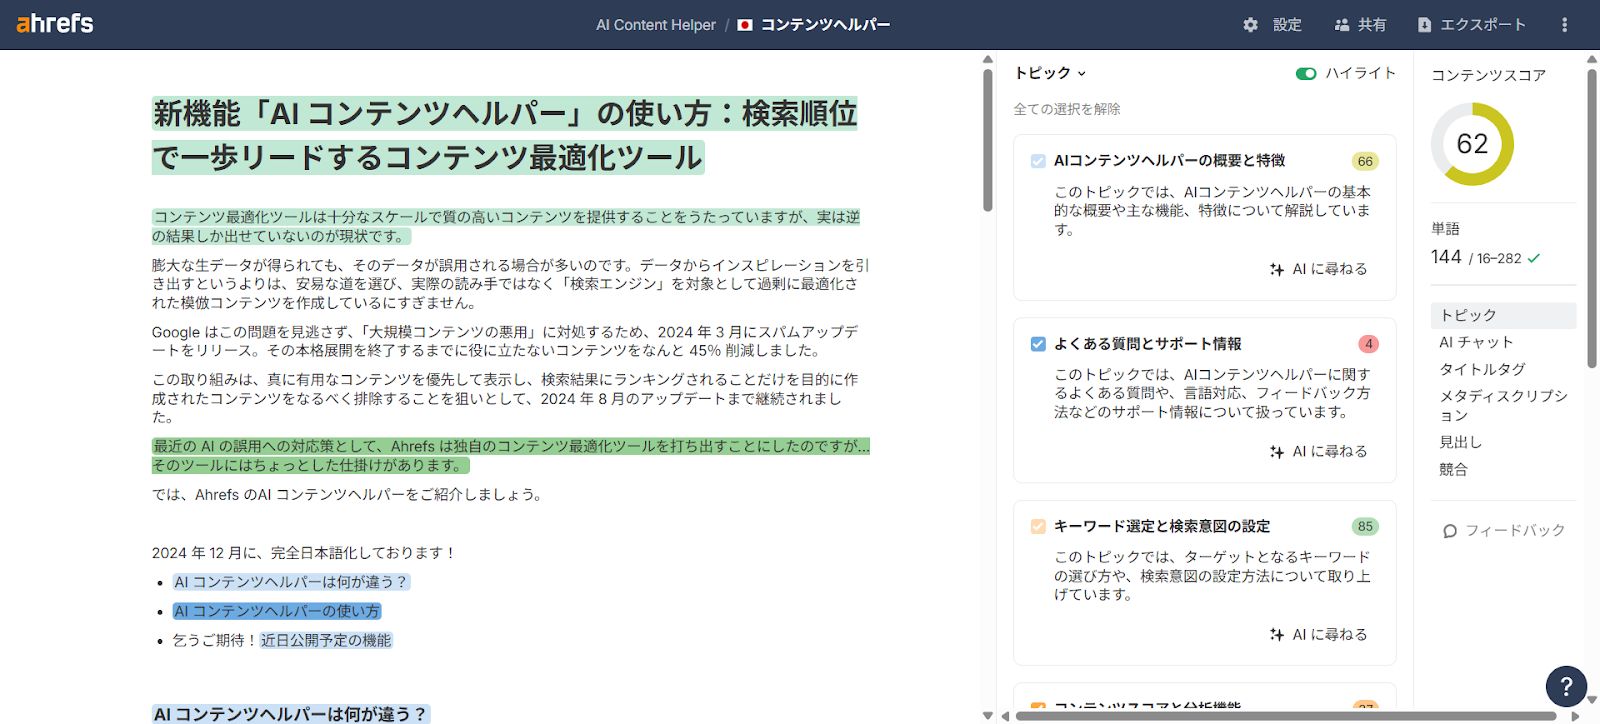Image resolution: width=1600 pixels, height=724 pixels.
Task: Click the line 2024 年 12 月に、完全日本語化
Action: coord(304,553)
